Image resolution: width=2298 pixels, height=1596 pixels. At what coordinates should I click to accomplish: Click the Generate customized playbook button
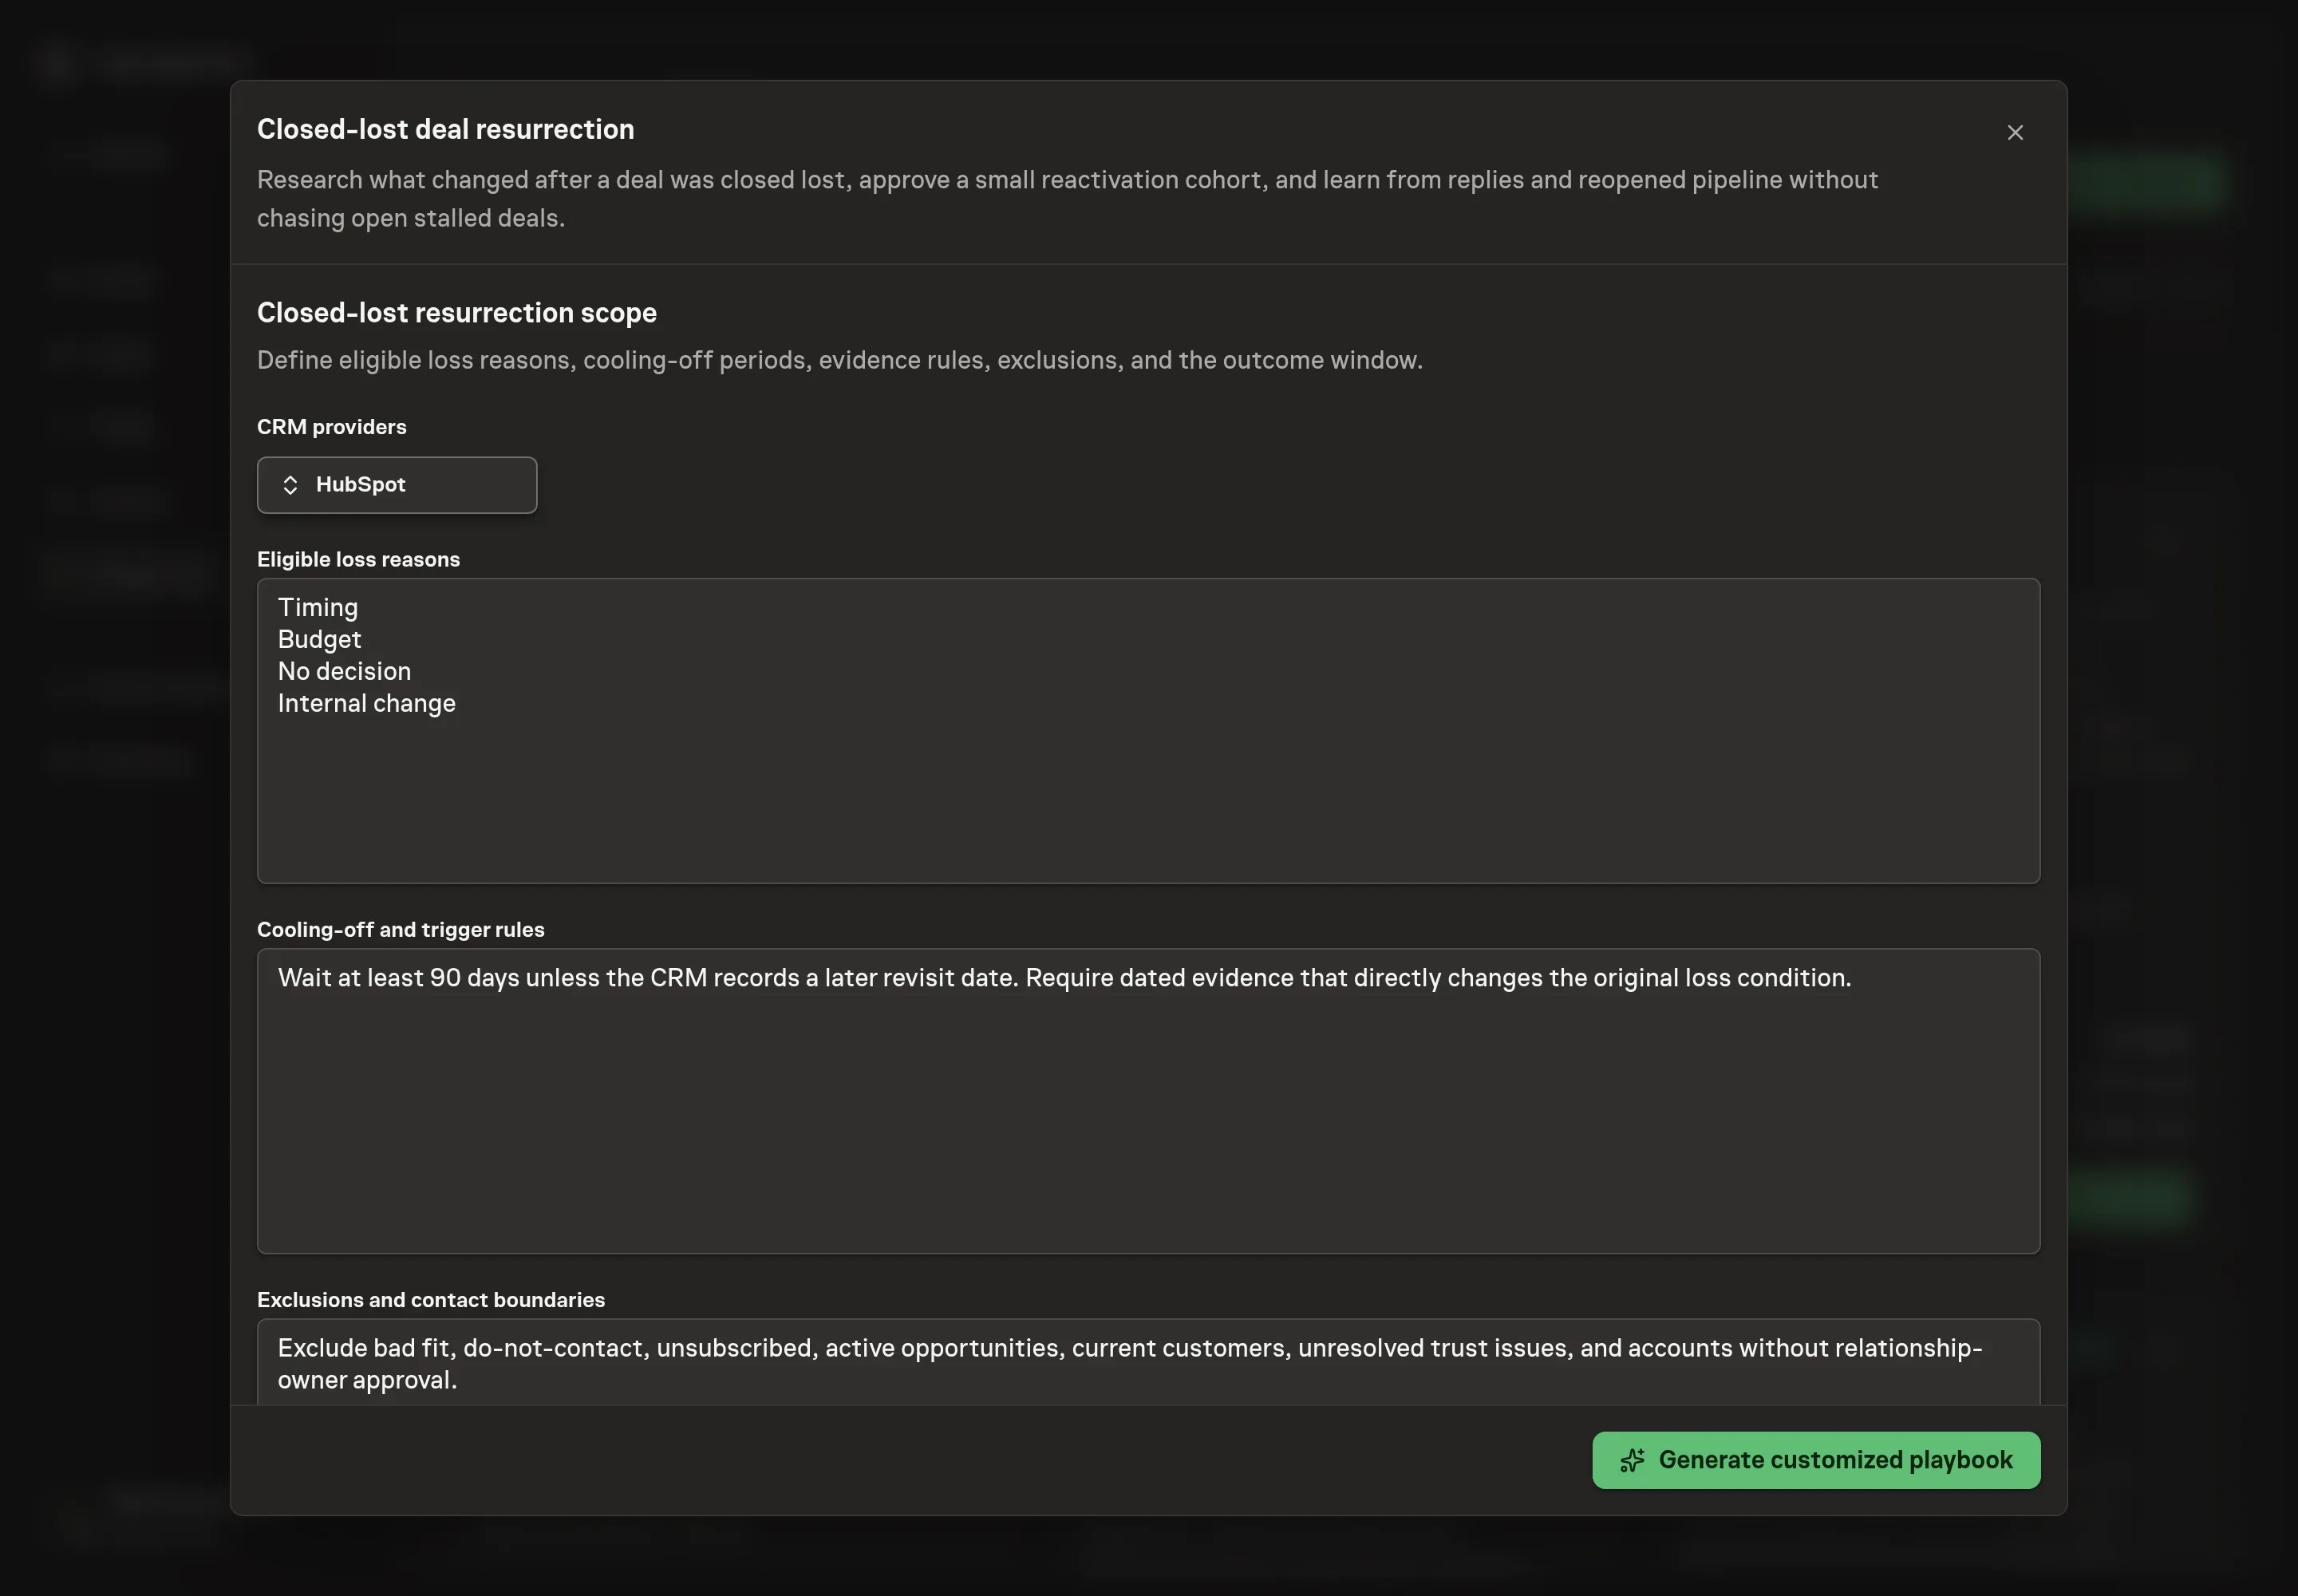[x=1816, y=1460]
